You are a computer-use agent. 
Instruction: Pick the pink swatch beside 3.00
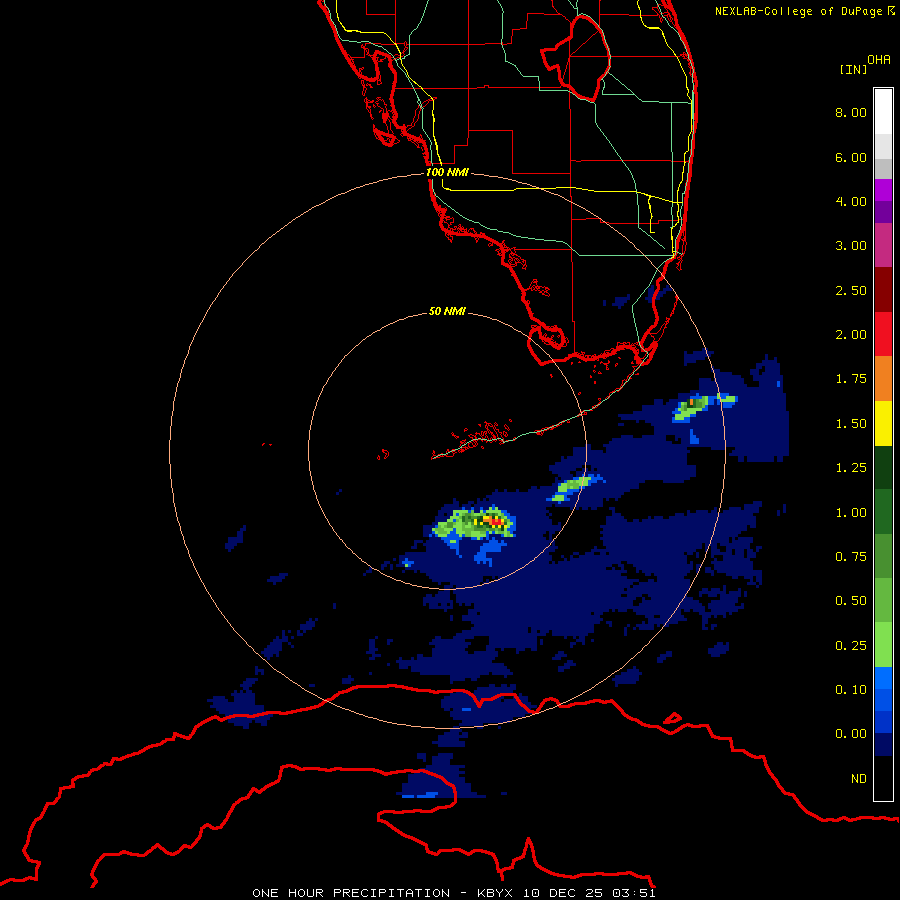tap(883, 245)
